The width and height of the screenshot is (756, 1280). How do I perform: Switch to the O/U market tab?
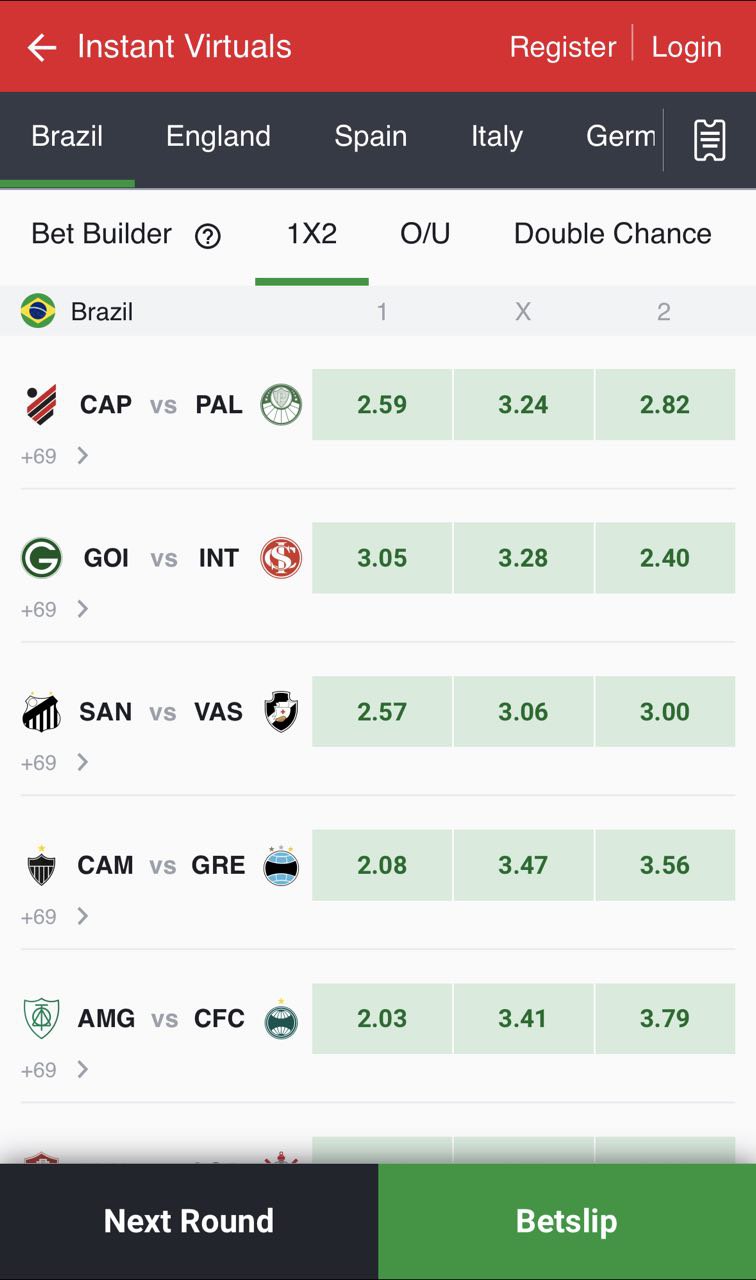click(x=425, y=234)
